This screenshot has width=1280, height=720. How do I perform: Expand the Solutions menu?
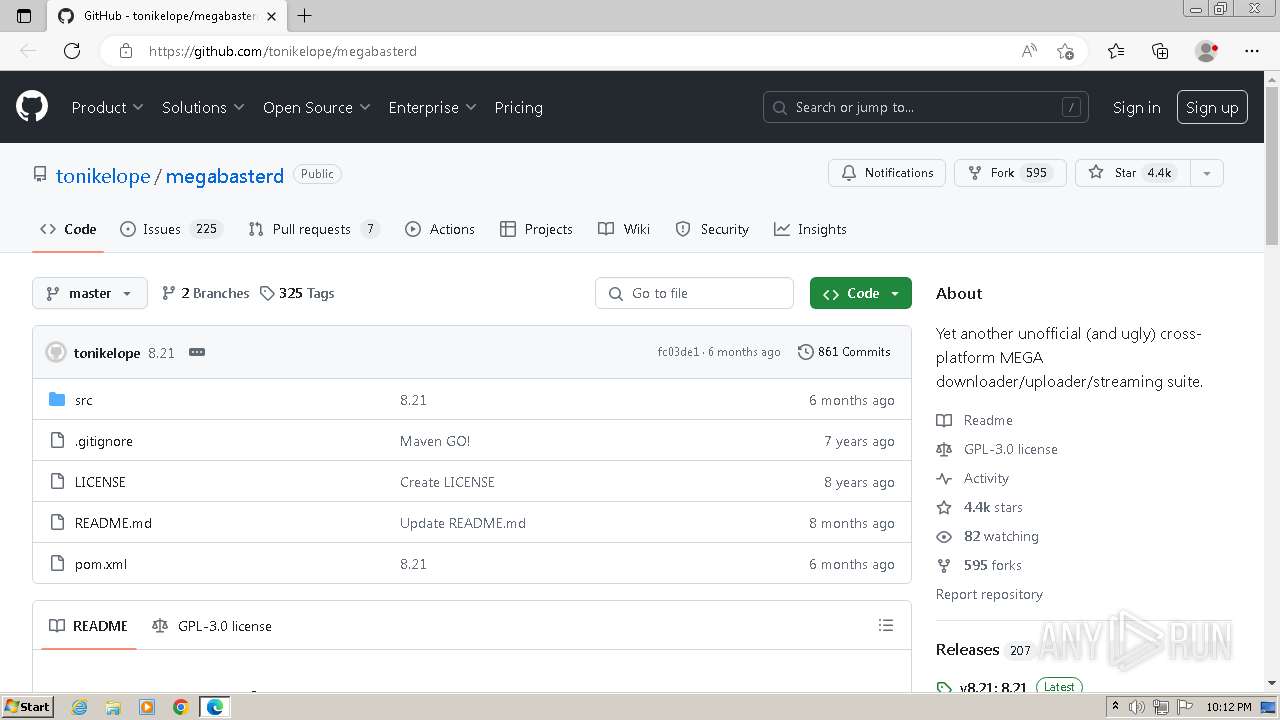pyautogui.click(x=203, y=107)
